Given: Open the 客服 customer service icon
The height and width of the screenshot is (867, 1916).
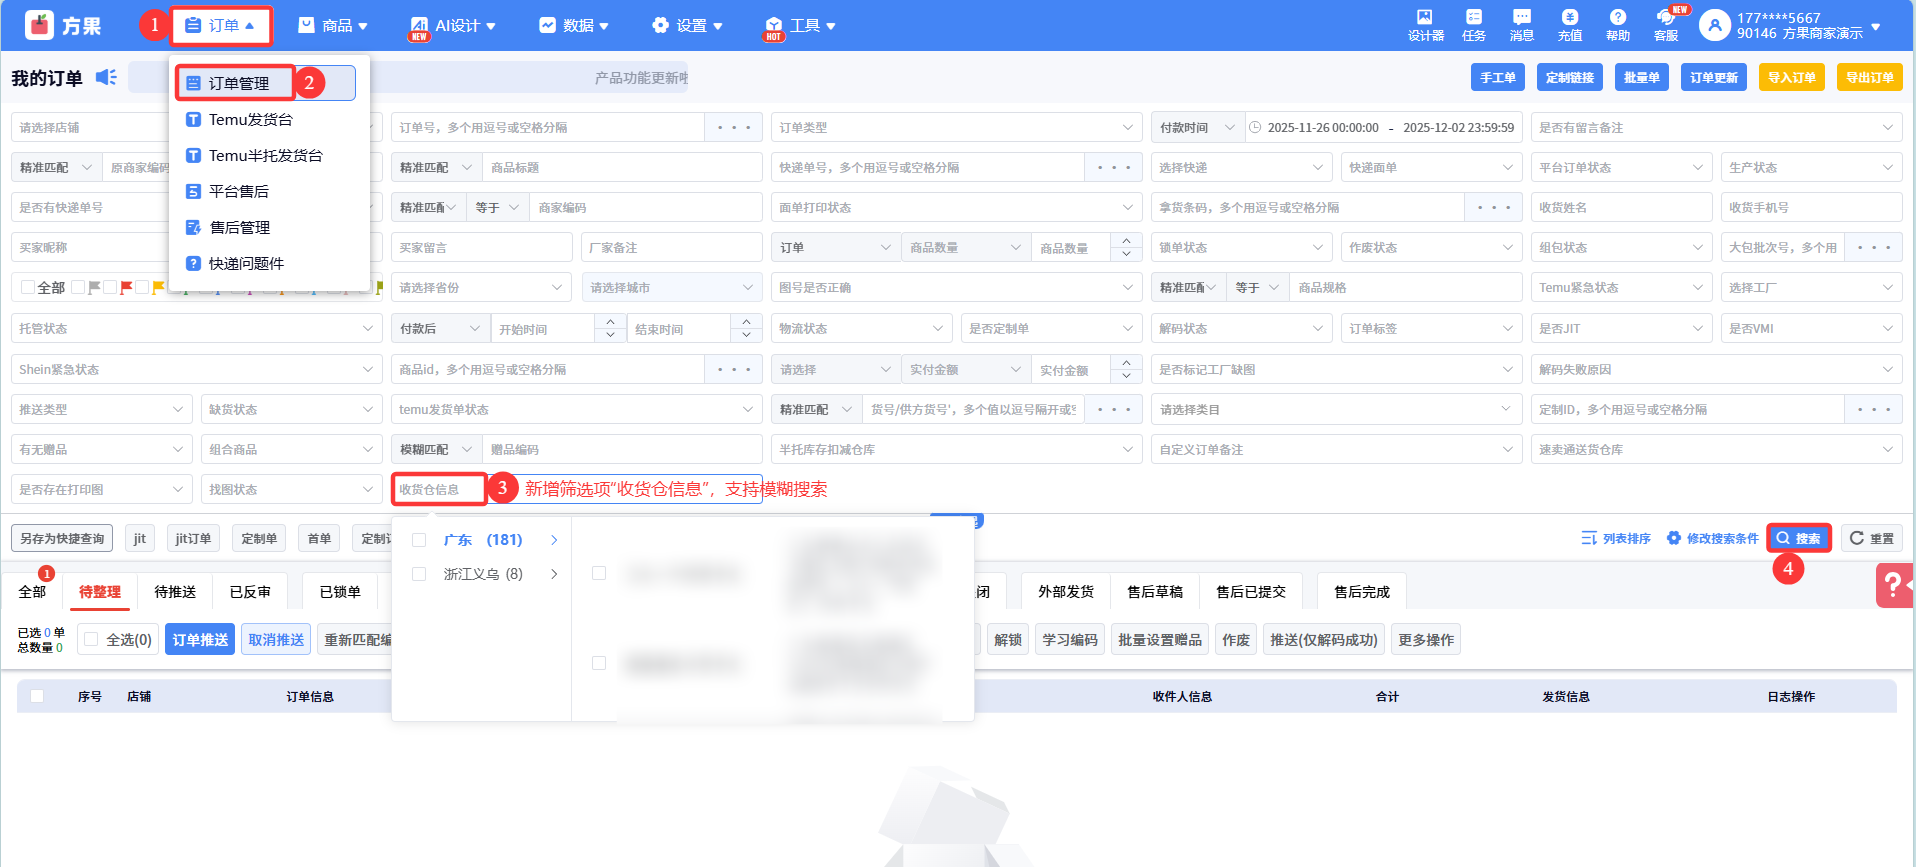Looking at the screenshot, I should tap(1666, 24).
